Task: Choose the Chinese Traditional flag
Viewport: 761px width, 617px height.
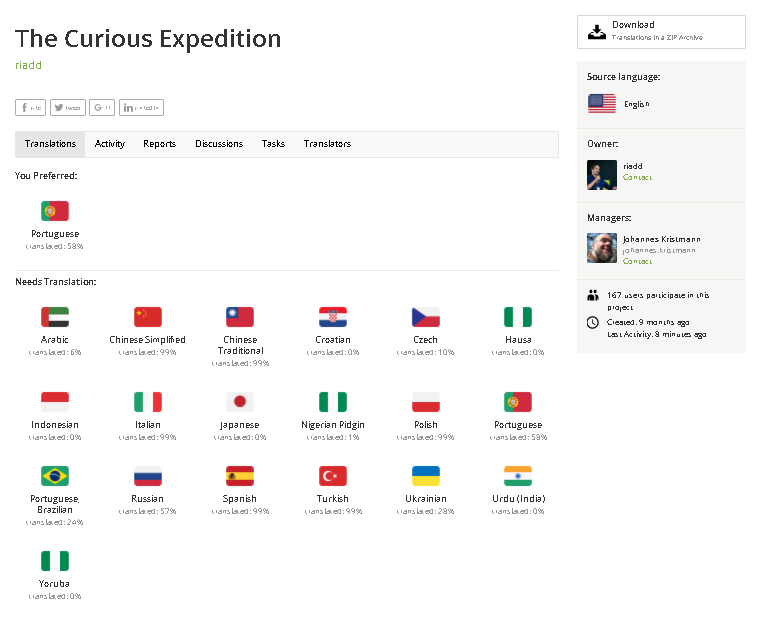Action: [240, 317]
